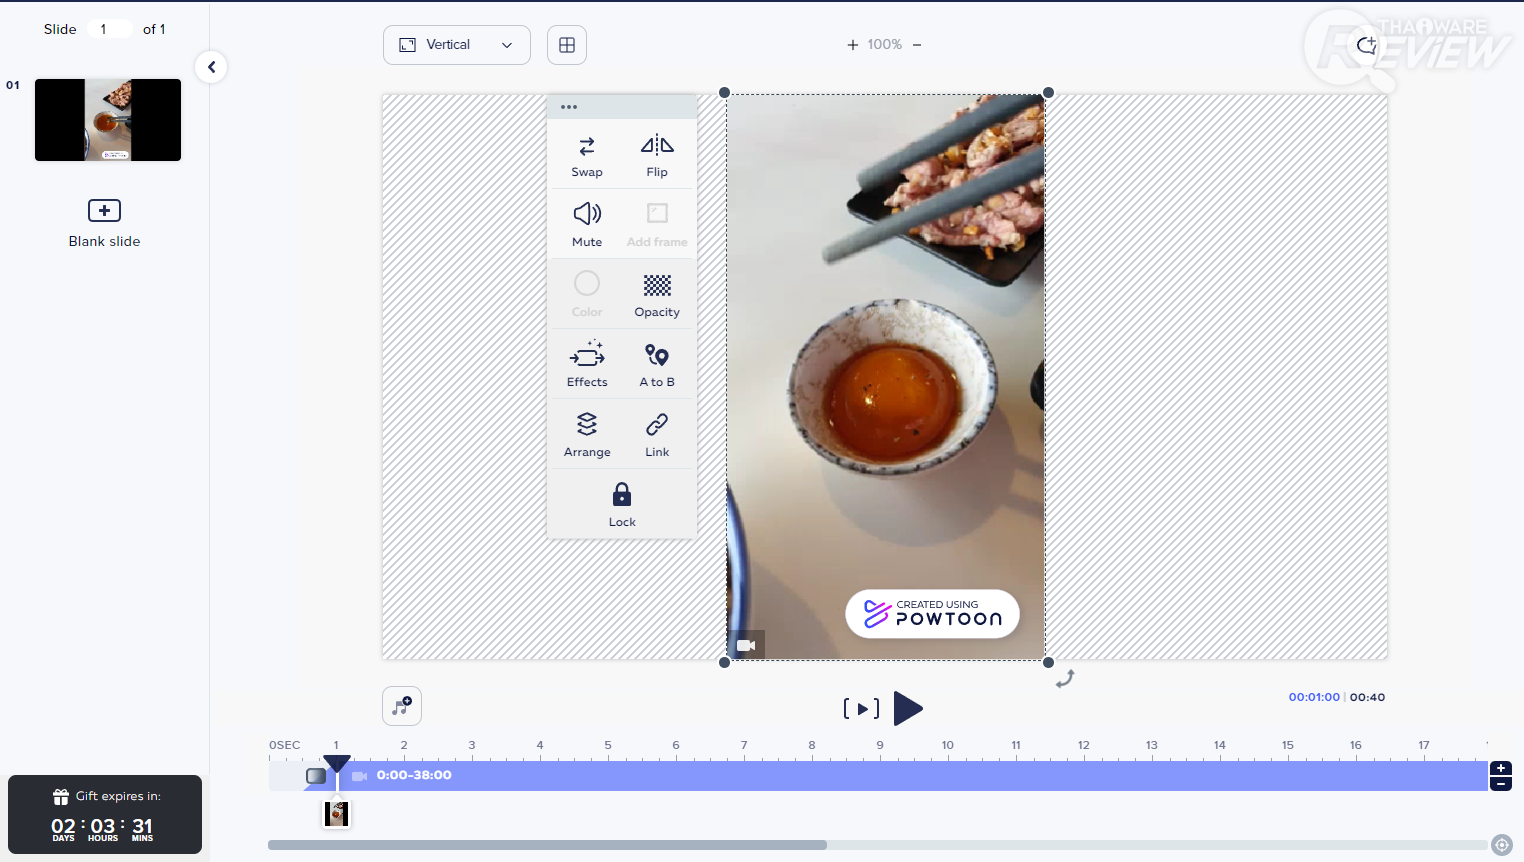
Task: Zoom out with the minus sign
Action: [917, 45]
